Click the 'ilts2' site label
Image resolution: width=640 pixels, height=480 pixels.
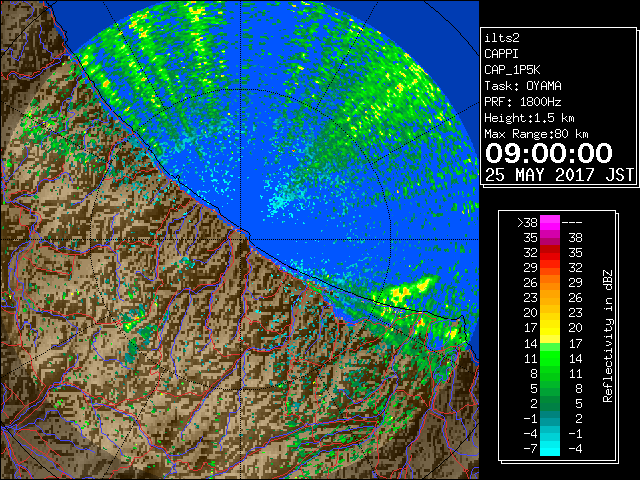(x=502, y=38)
